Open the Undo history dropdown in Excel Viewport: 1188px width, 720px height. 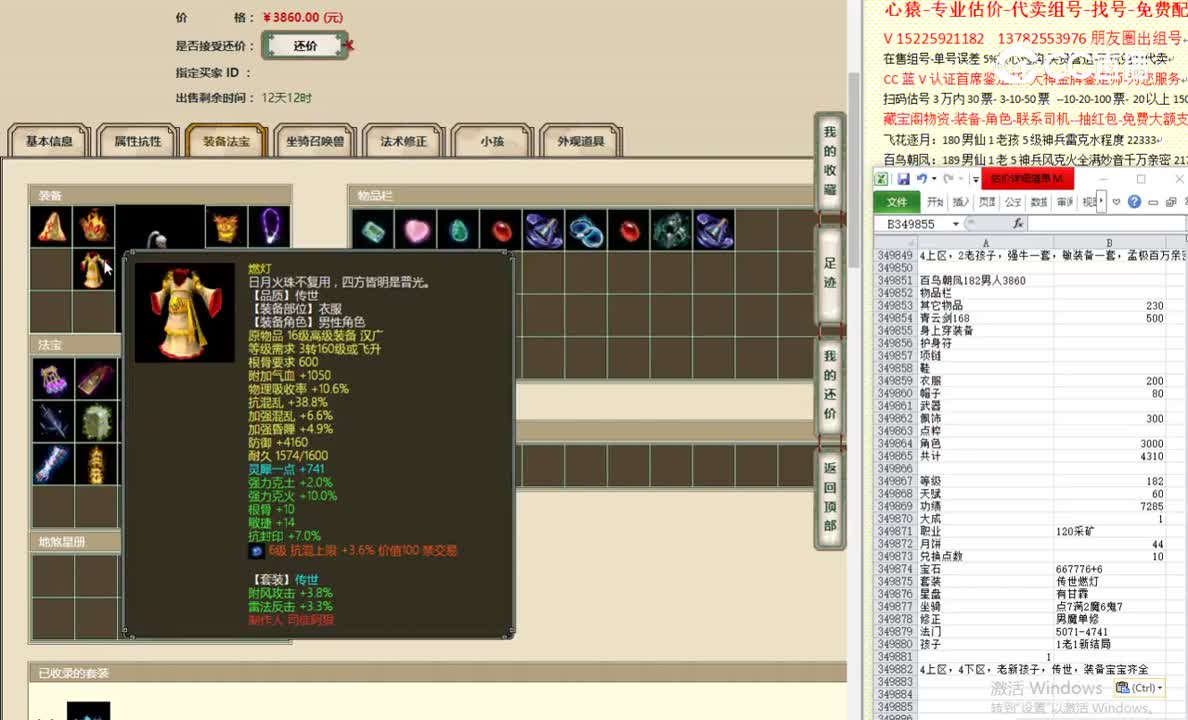pyautogui.click(x=933, y=178)
